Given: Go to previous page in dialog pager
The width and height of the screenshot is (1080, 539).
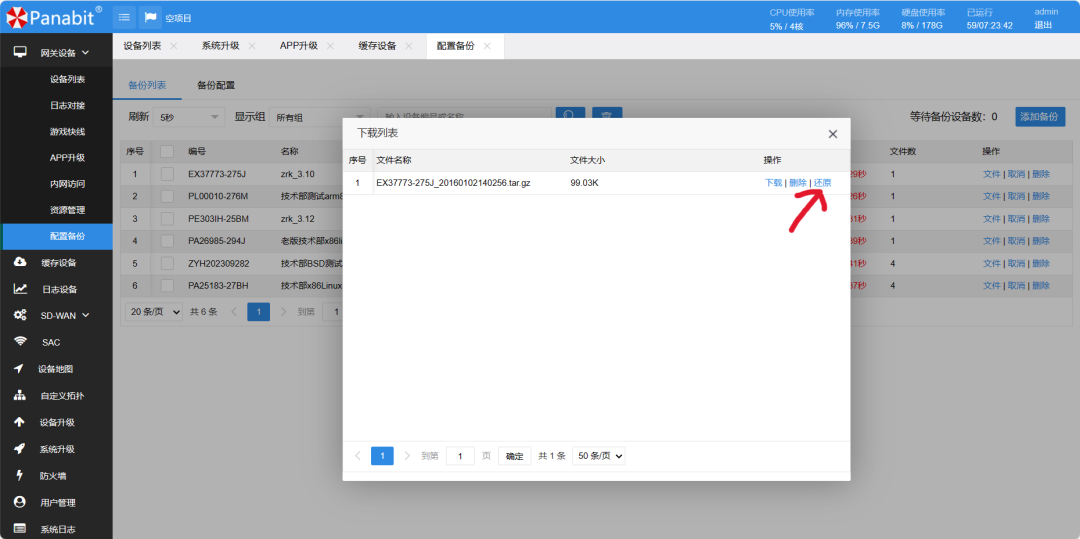Looking at the screenshot, I should 357,456.
